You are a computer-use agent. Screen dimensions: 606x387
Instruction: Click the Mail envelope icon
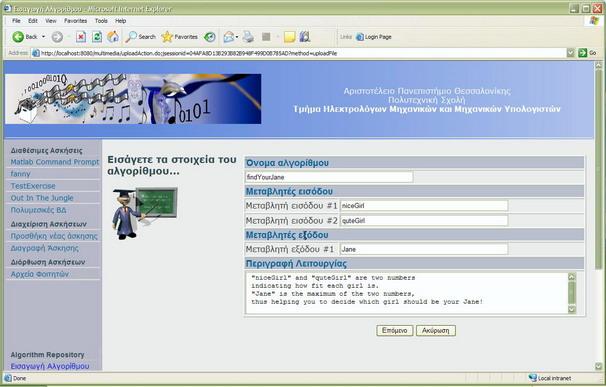click(229, 37)
